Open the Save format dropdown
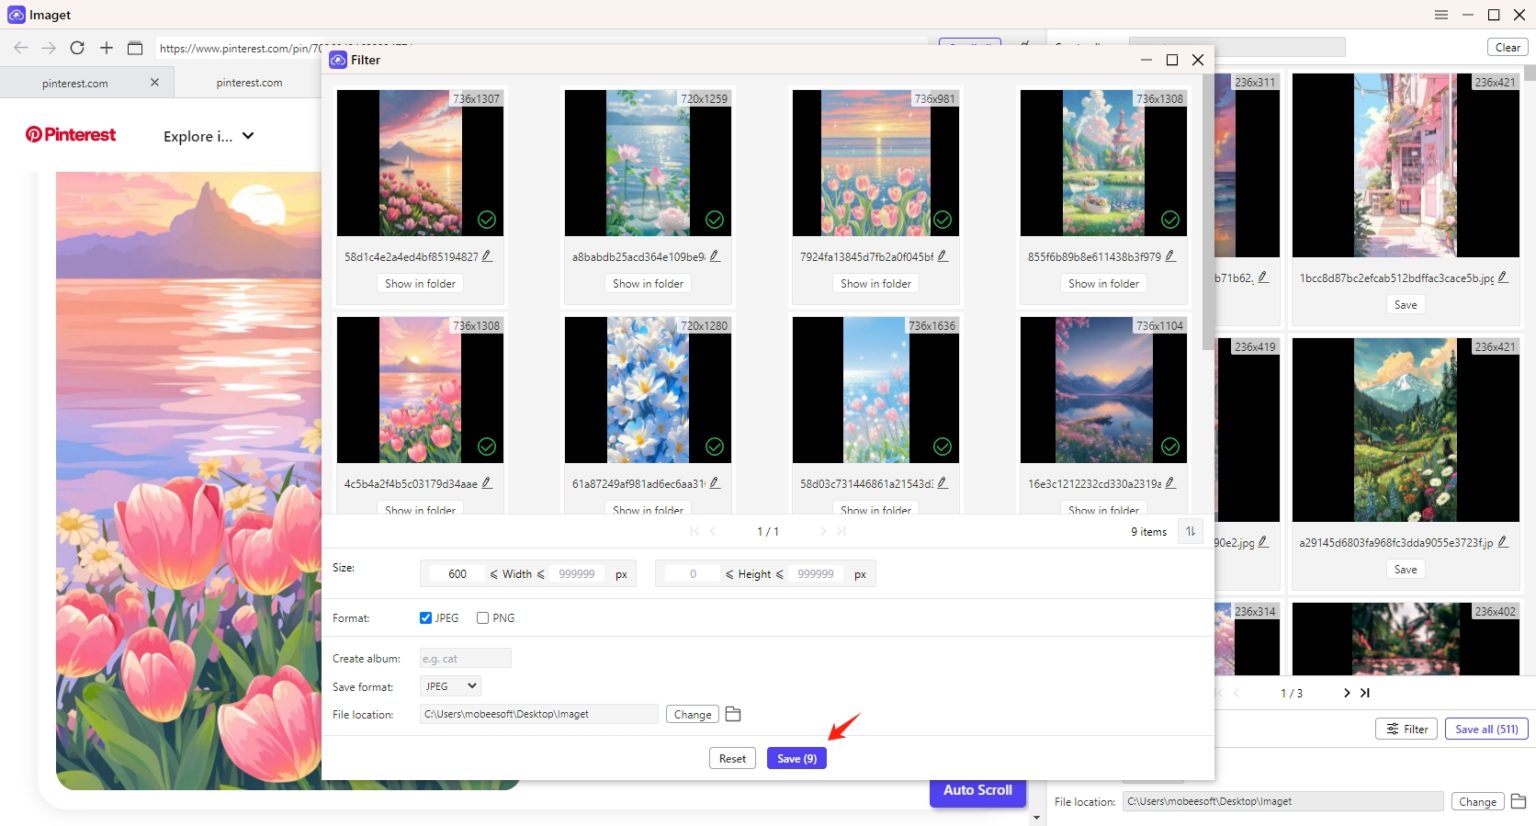Image resolution: width=1536 pixels, height=826 pixels. click(x=449, y=686)
